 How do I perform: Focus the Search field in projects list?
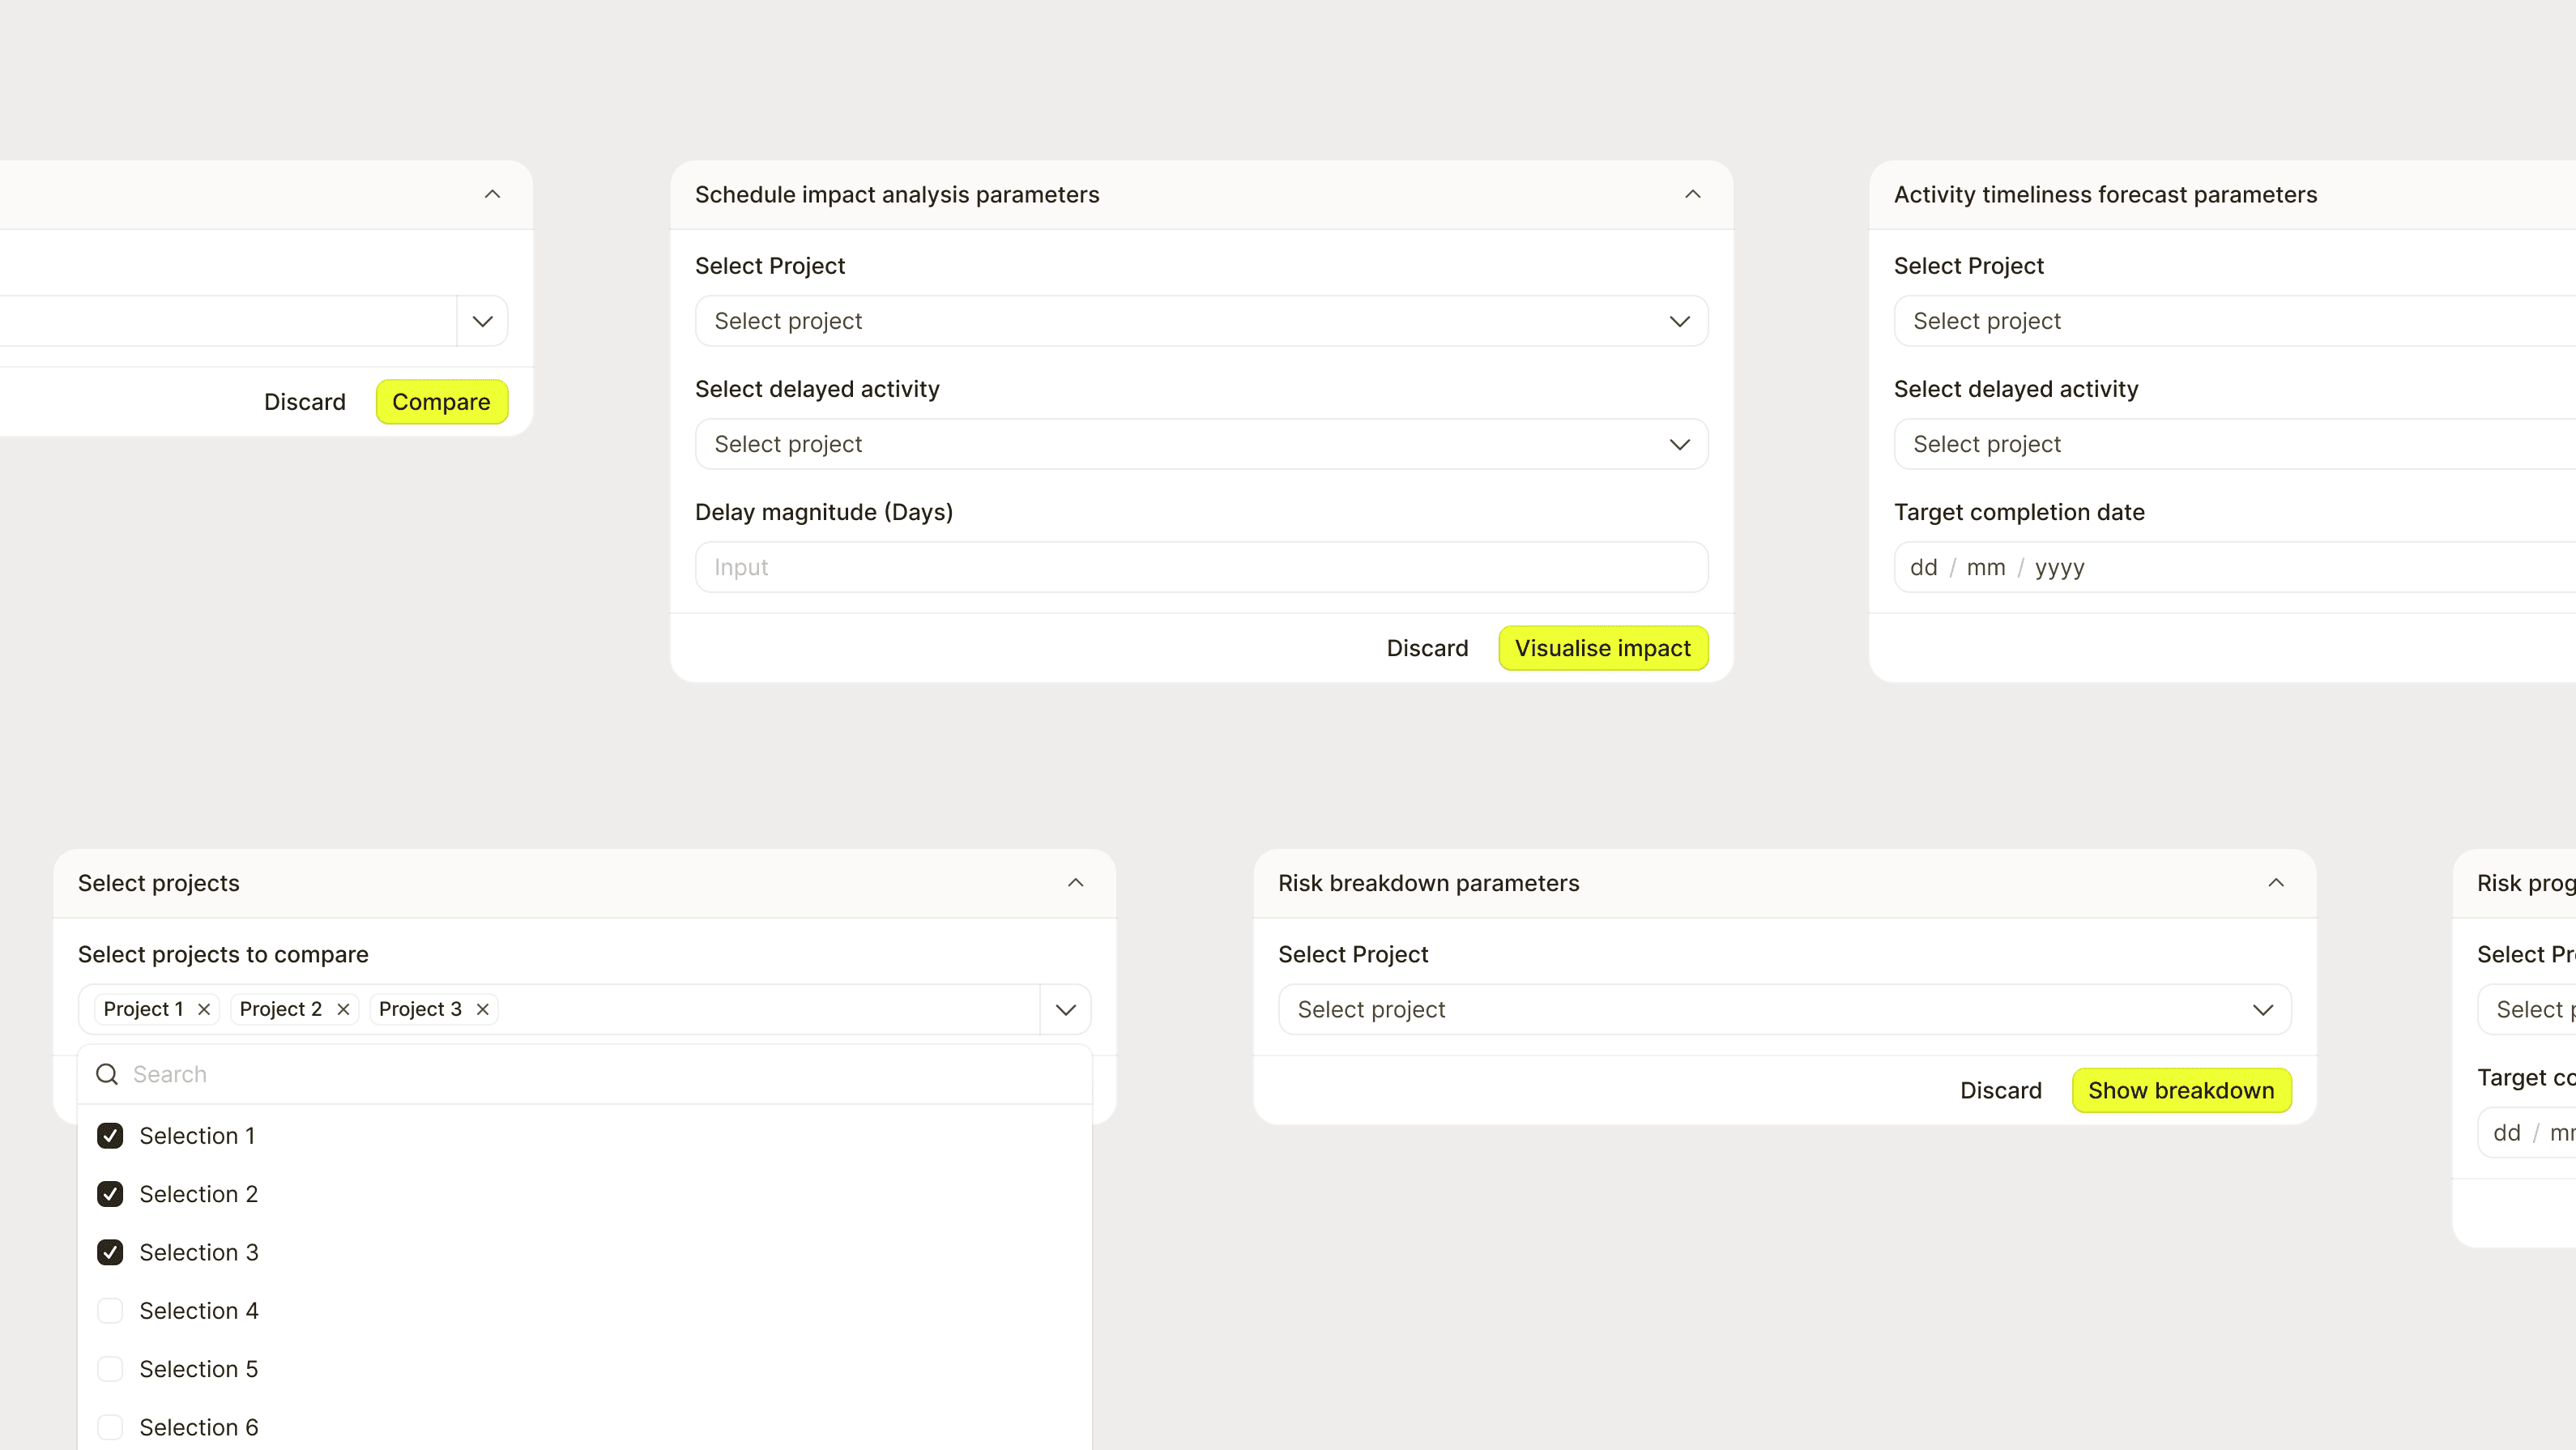point(585,1074)
